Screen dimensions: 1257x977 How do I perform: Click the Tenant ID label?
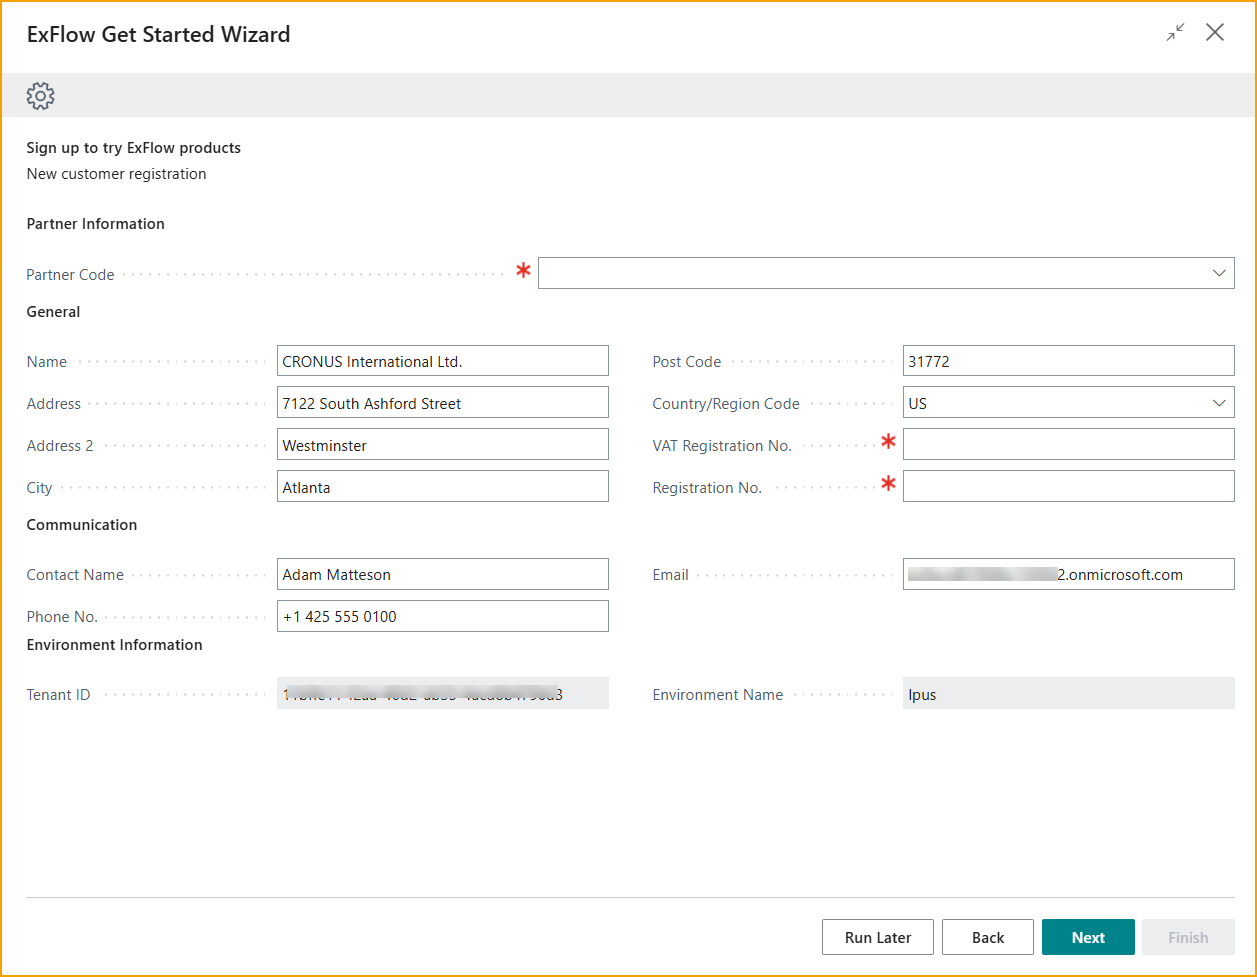[x=58, y=695]
